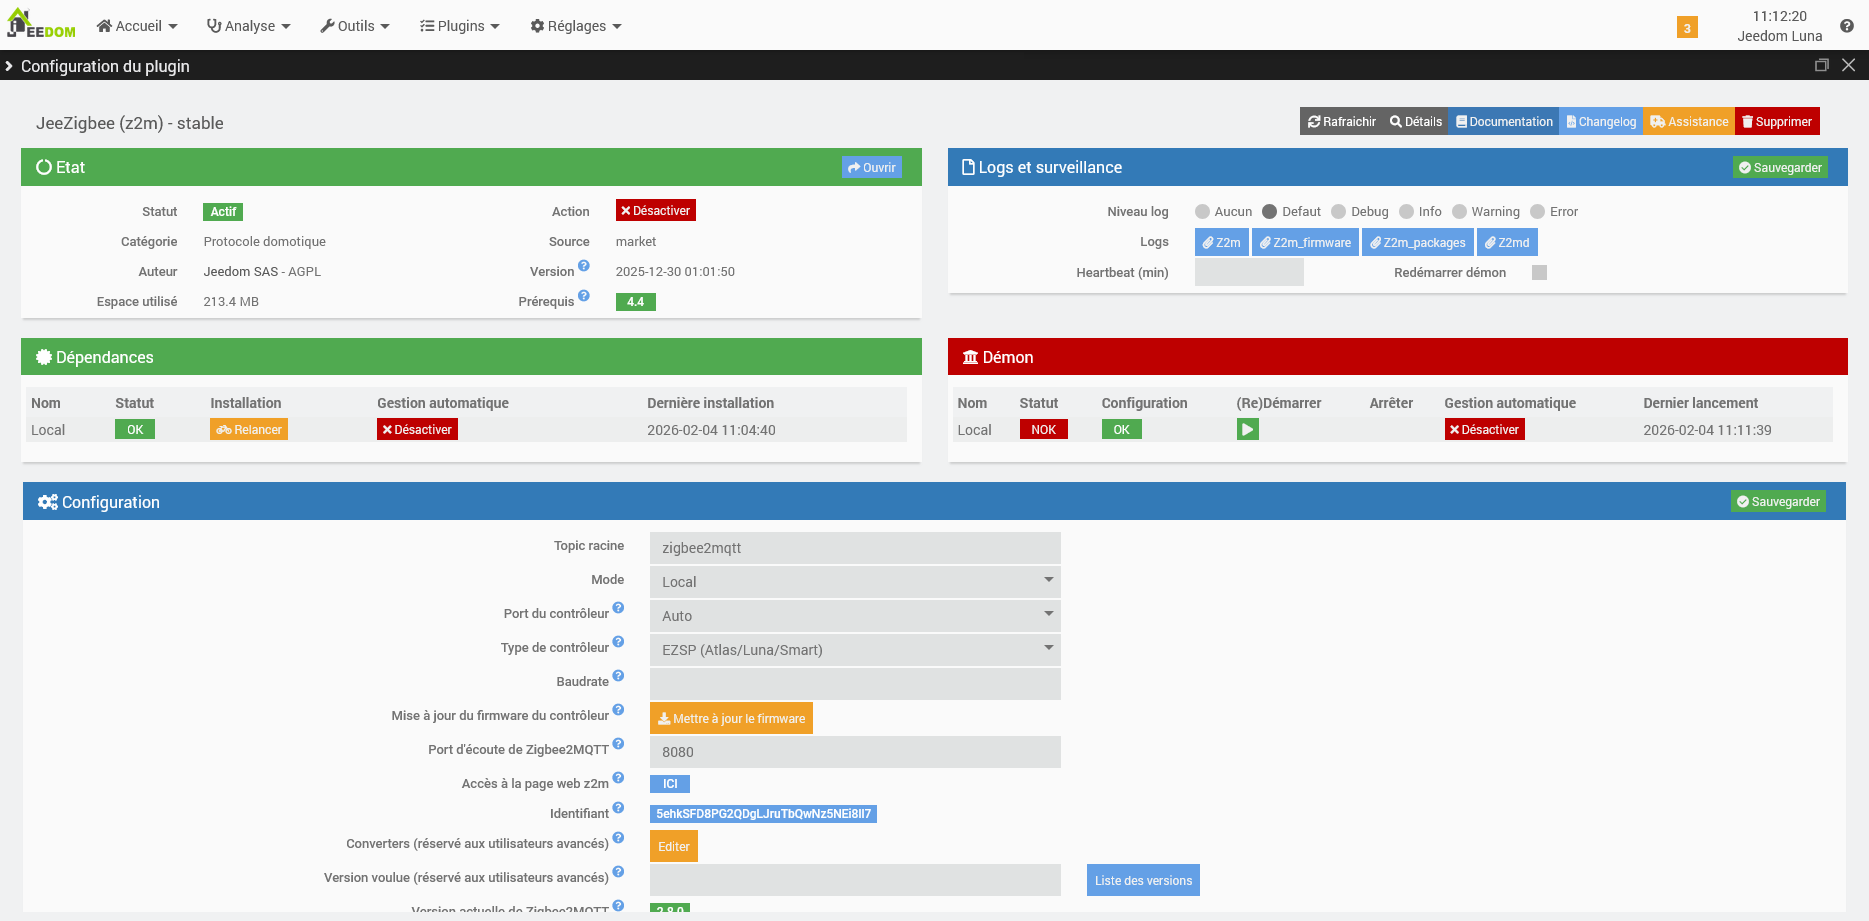Click help icon for Converters
Viewport: 1869px width, 921px height.
coord(618,838)
